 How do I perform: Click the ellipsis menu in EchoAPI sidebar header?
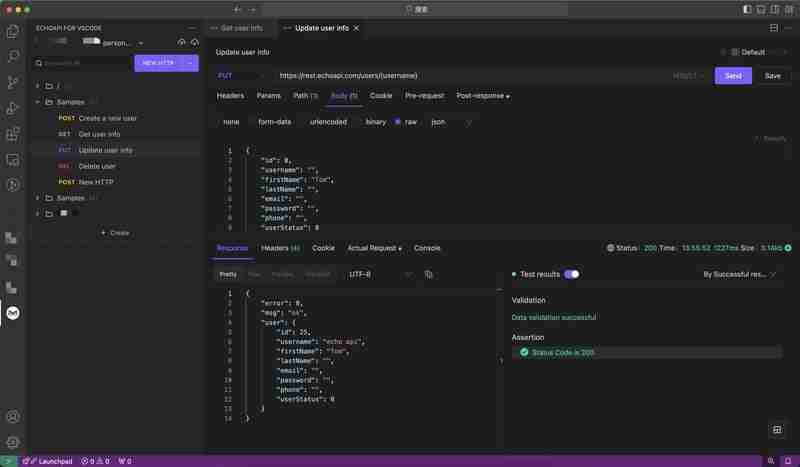click(x=192, y=28)
